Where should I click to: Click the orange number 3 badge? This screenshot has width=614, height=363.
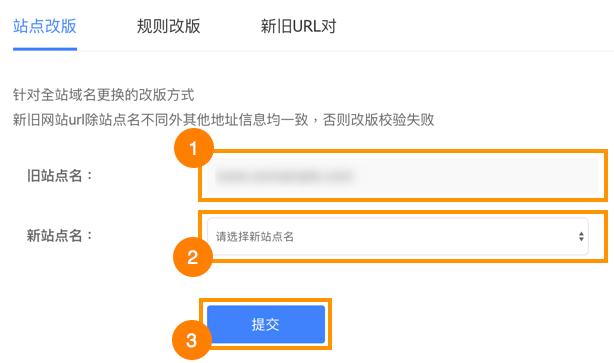tap(191, 340)
